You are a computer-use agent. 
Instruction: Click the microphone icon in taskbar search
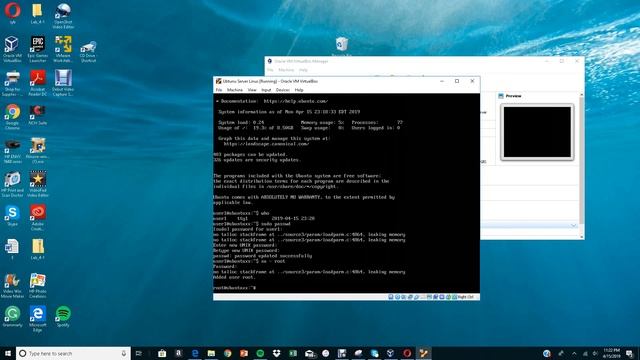pos(124,353)
